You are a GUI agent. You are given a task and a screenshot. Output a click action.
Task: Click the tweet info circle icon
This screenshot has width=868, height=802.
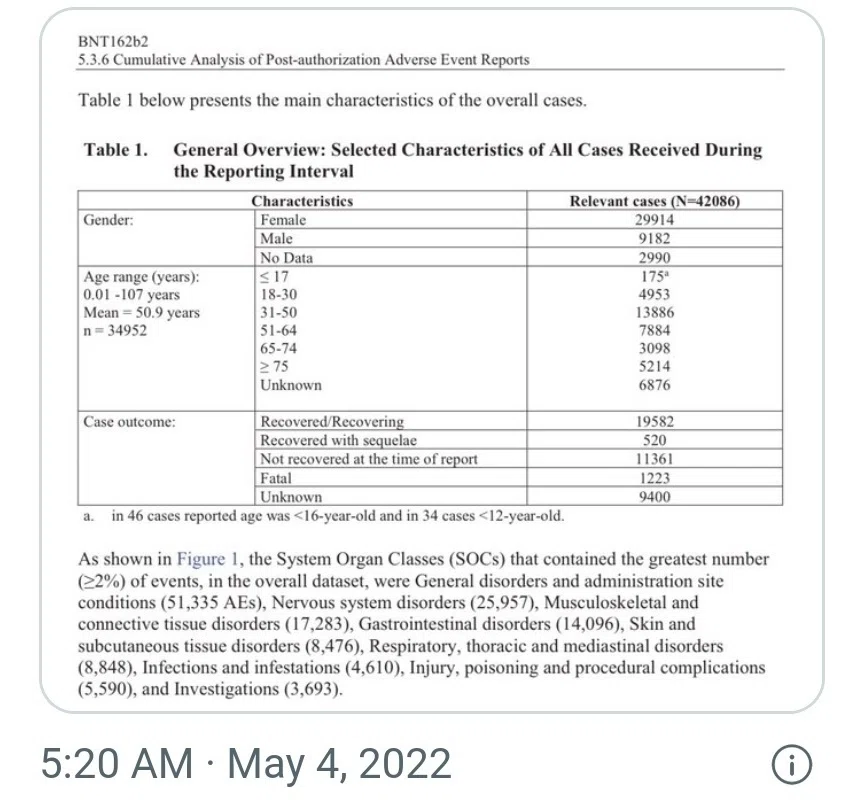tap(792, 765)
